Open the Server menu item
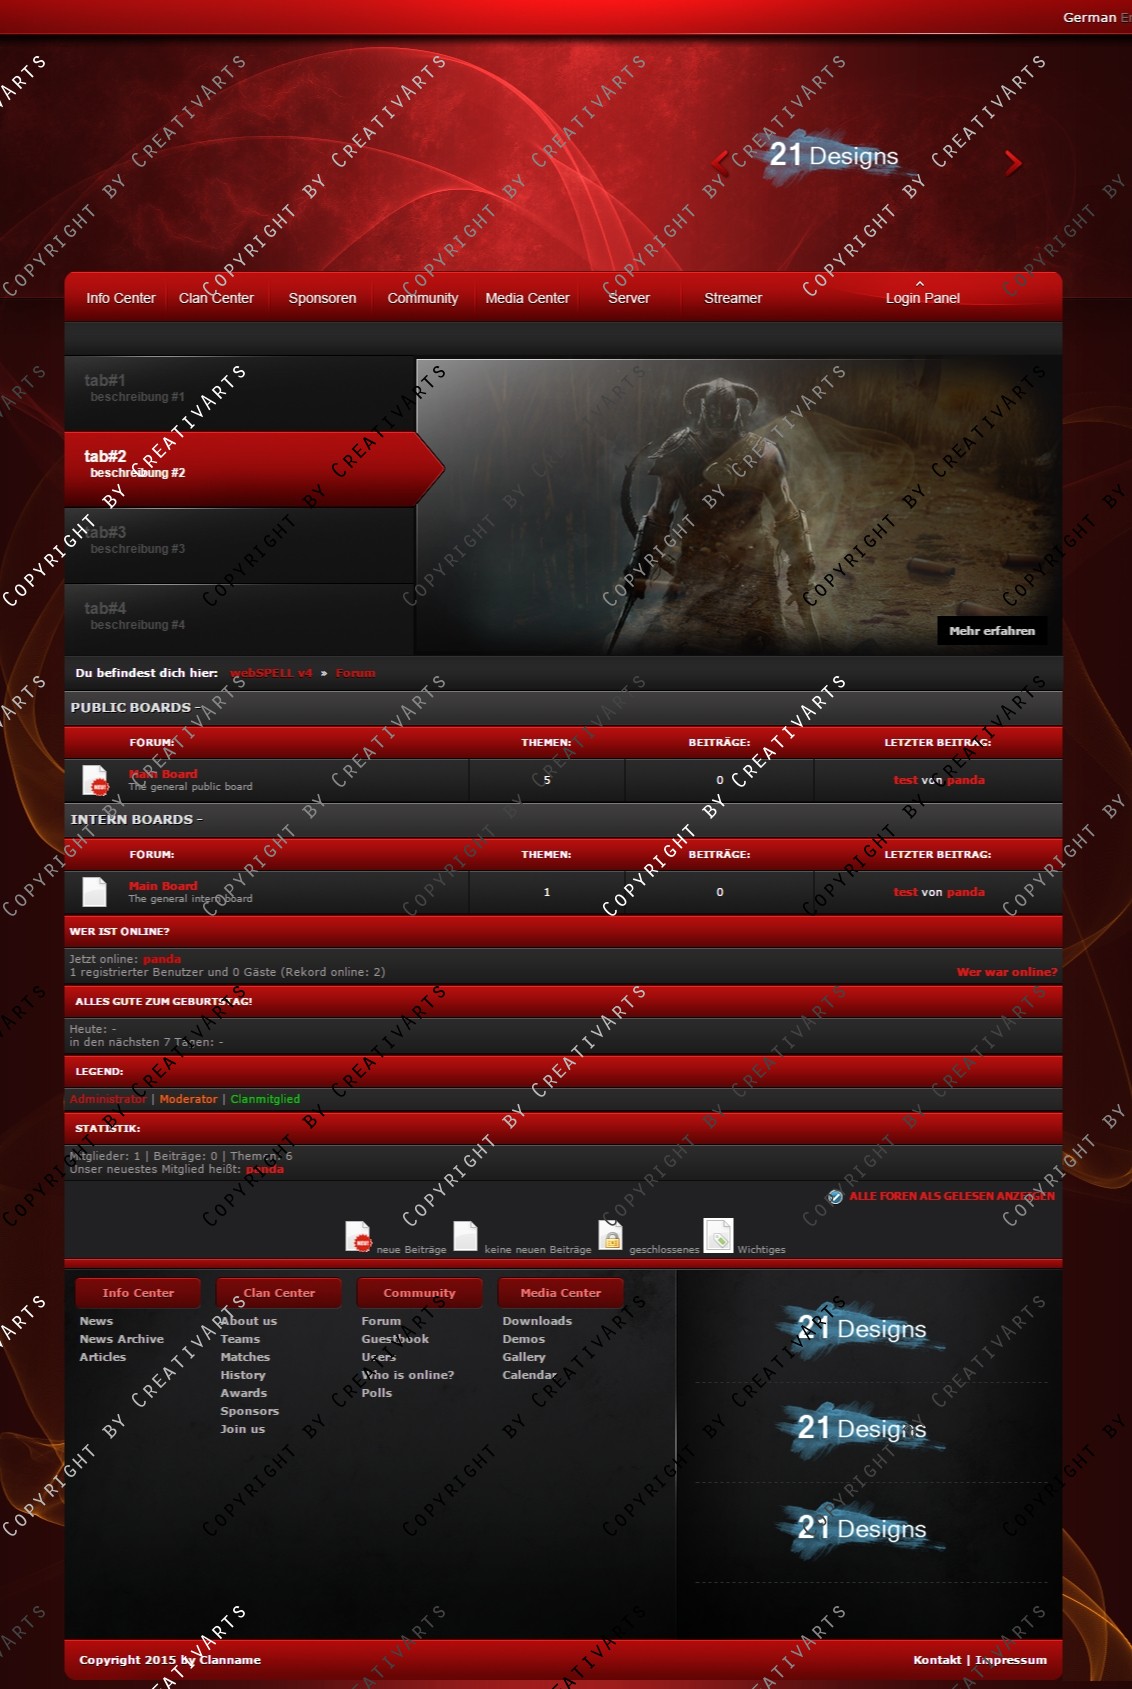This screenshot has width=1132, height=1689. click(629, 298)
